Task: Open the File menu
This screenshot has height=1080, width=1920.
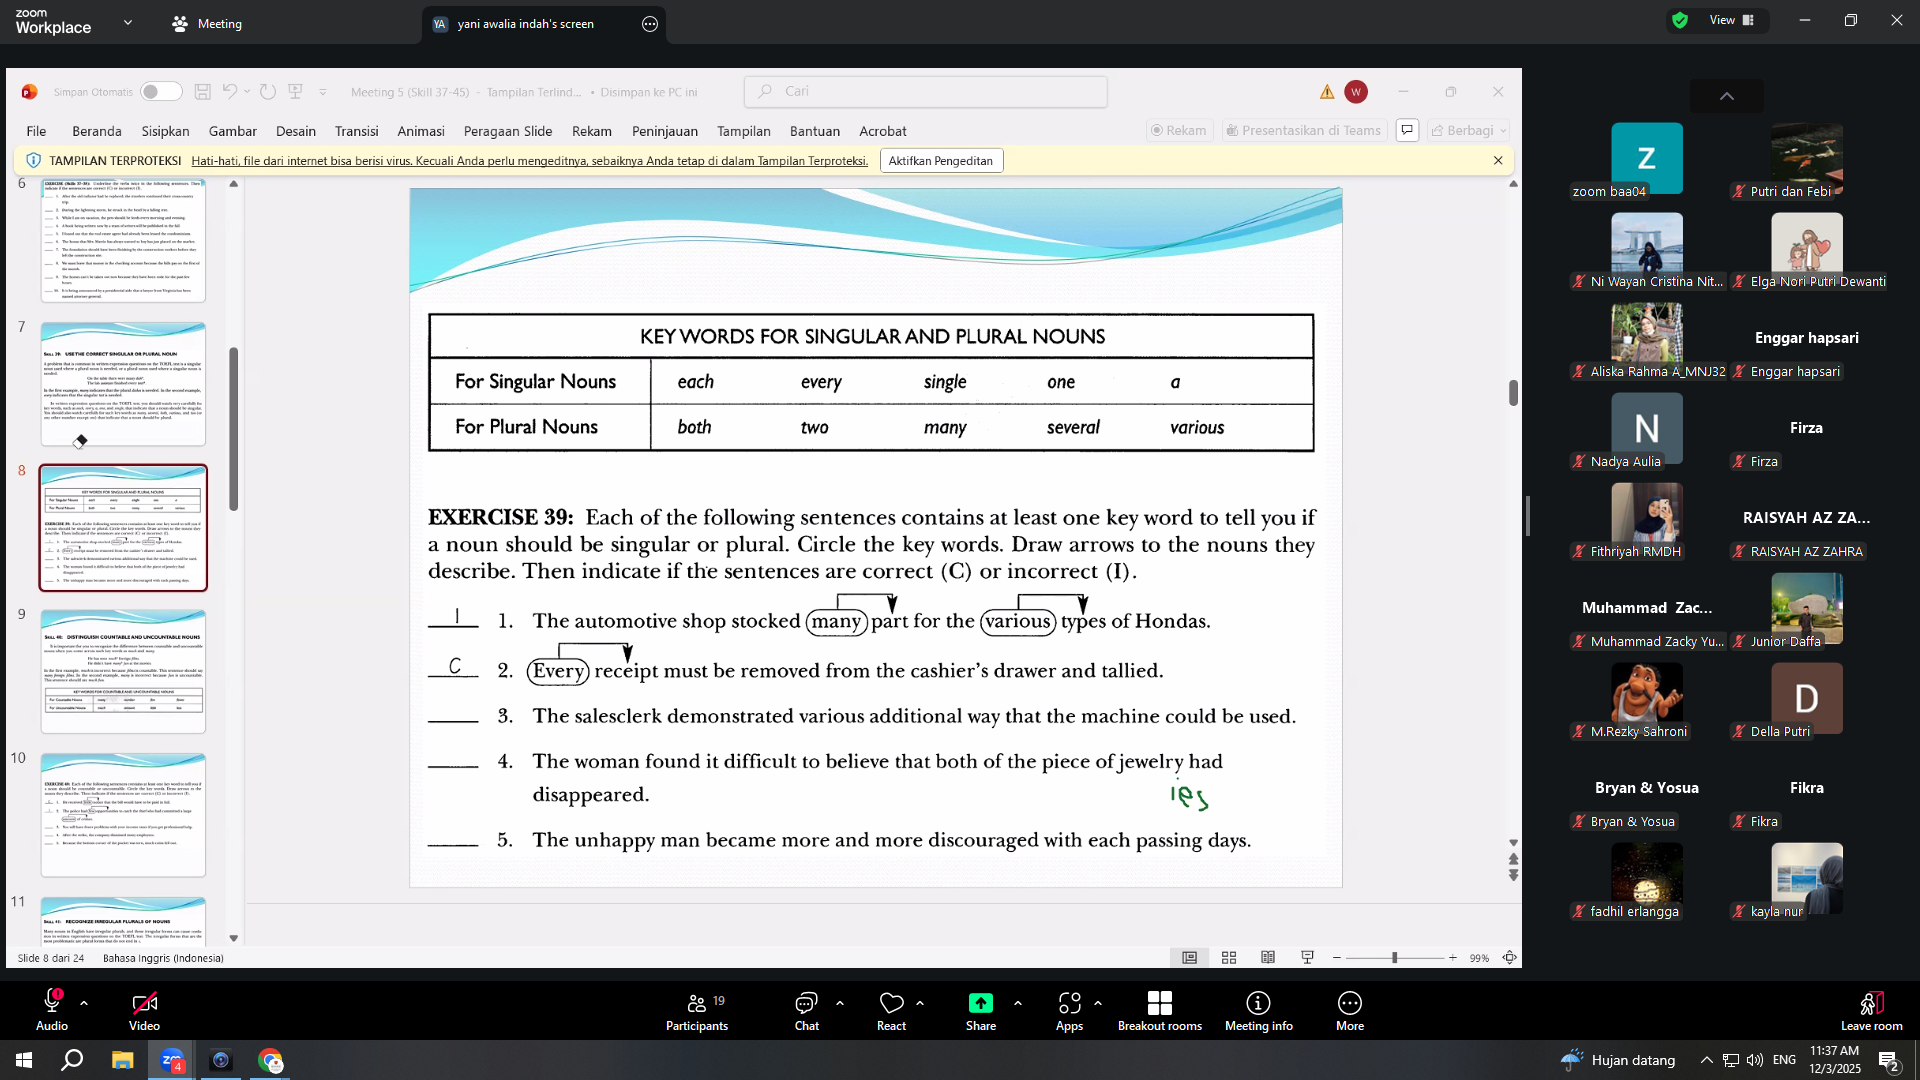Action: point(36,131)
